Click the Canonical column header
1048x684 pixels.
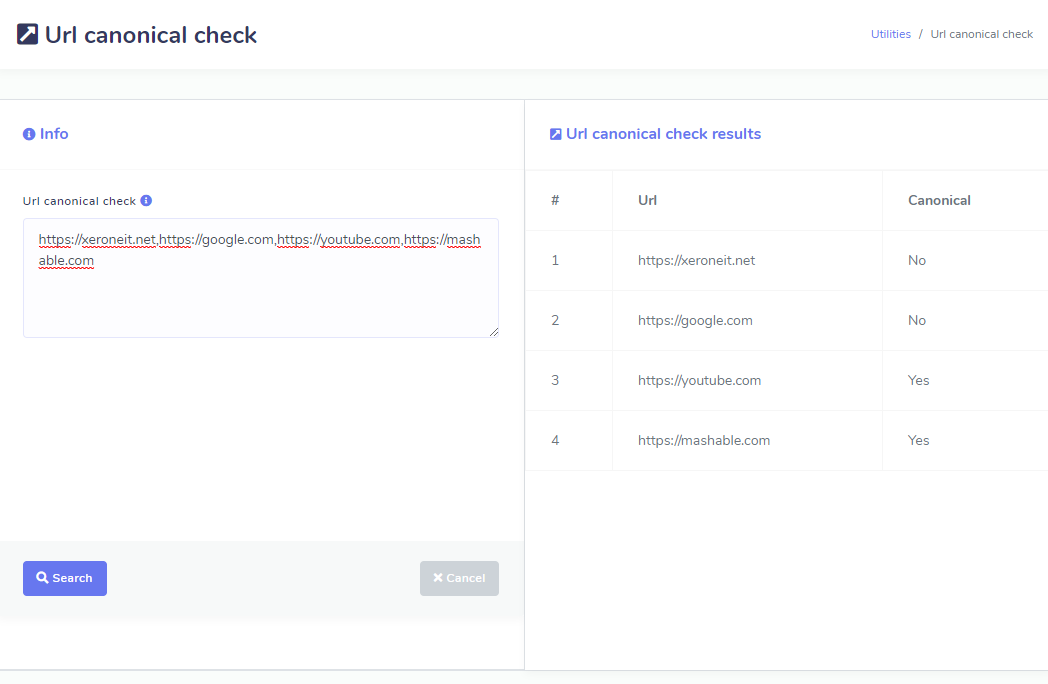939,200
